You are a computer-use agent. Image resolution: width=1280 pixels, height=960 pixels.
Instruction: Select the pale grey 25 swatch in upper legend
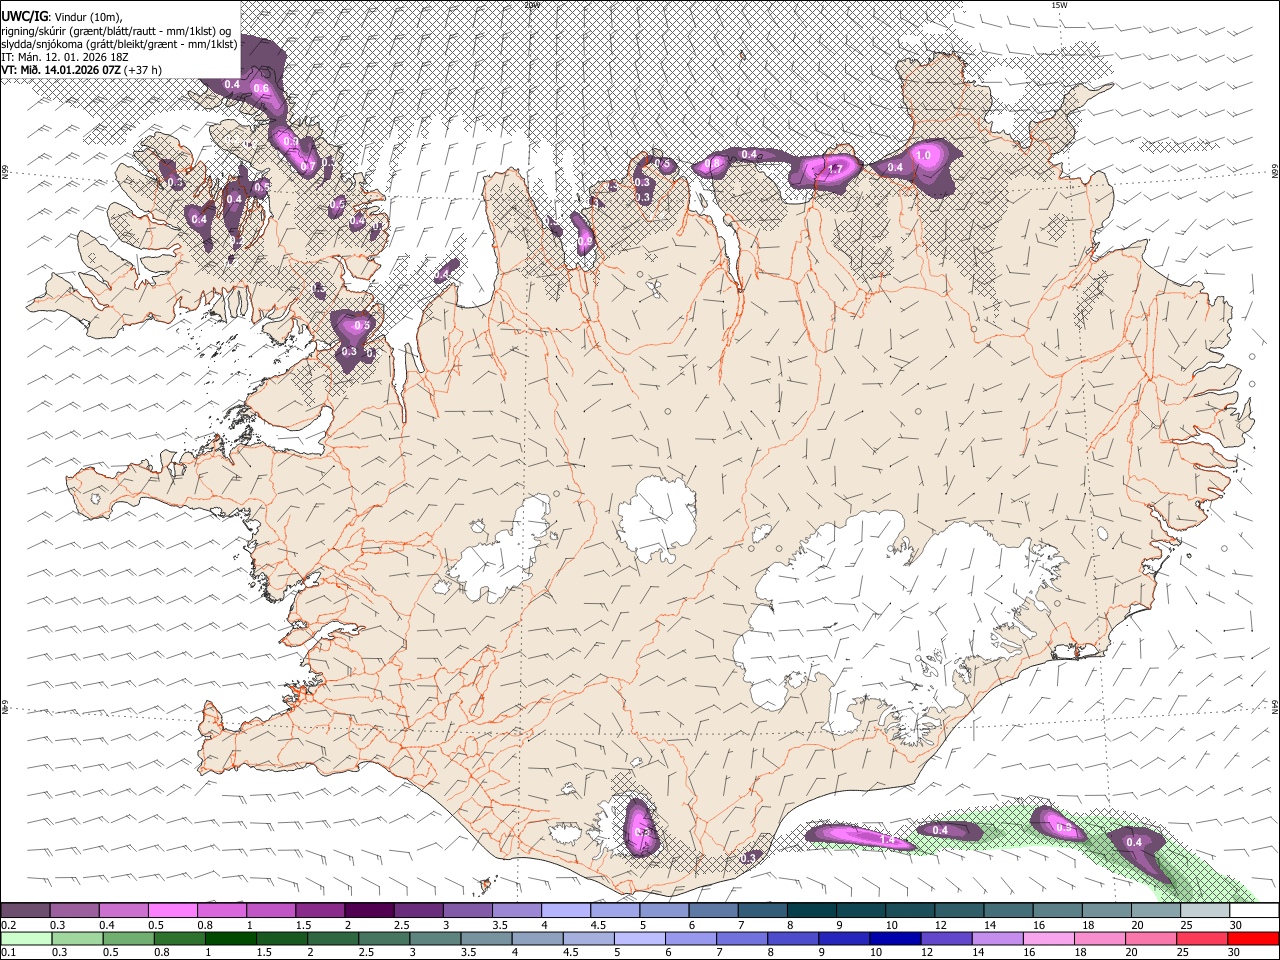pyautogui.click(x=1205, y=911)
